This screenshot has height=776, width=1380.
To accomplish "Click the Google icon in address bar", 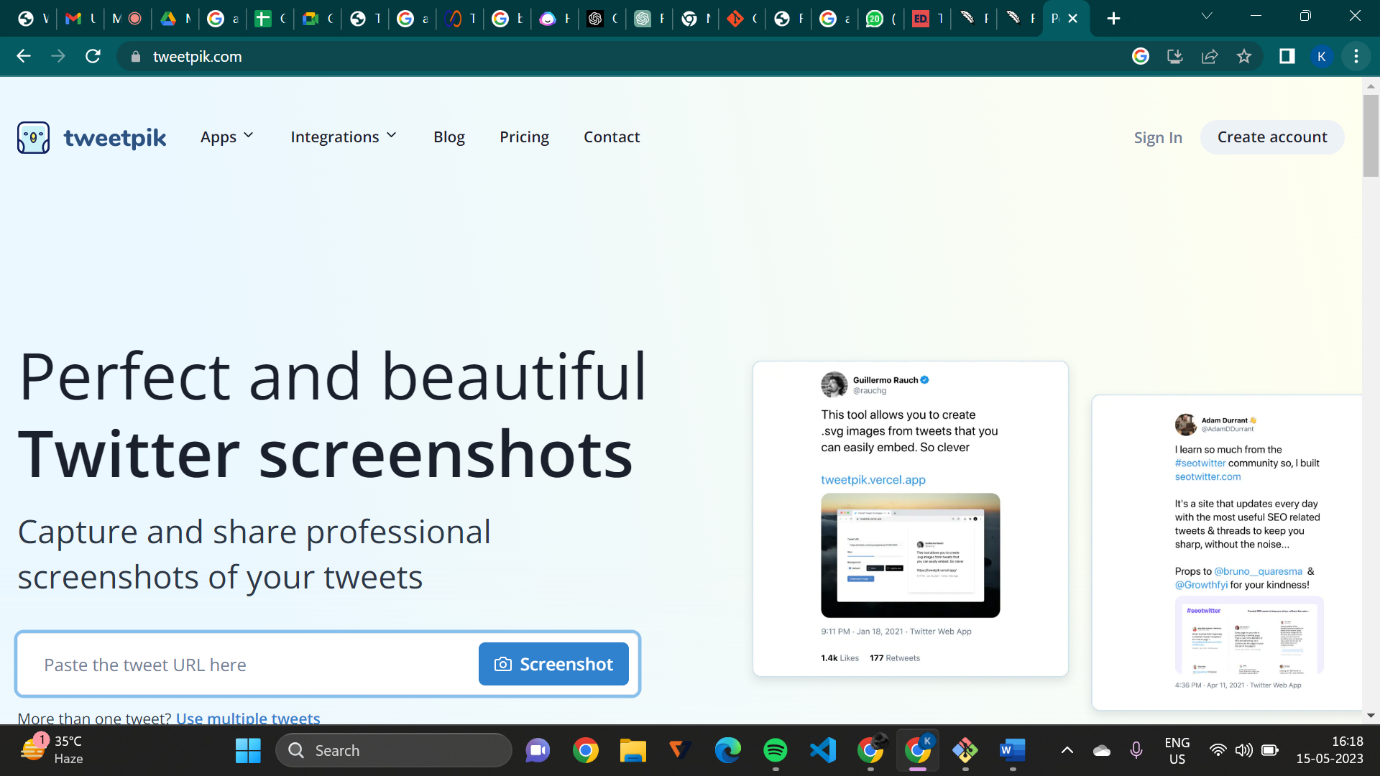I will [1140, 57].
